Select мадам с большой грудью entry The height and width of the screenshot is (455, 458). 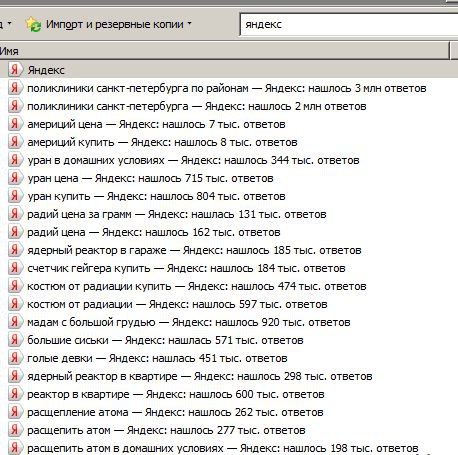pyautogui.click(x=189, y=322)
